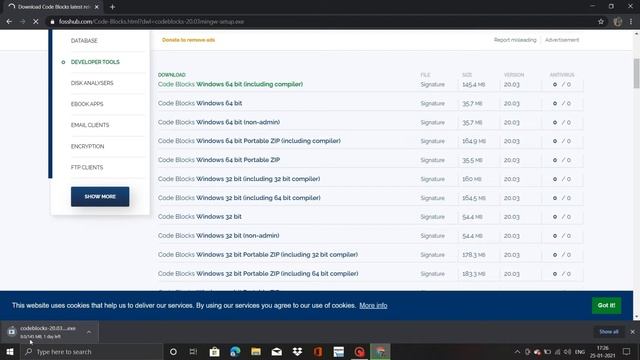Go back using the browser back arrow
The height and width of the screenshot is (360, 640).
(9, 22)
